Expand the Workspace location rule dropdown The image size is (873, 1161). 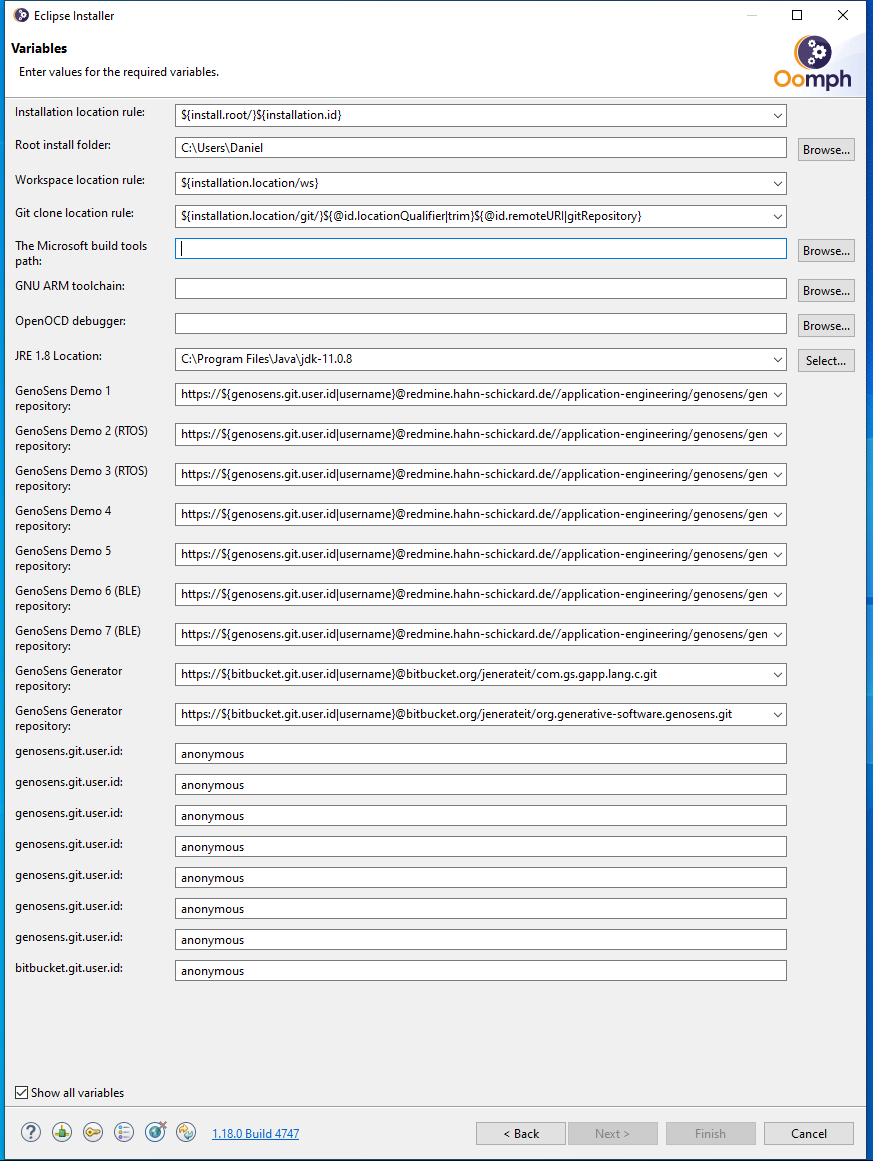click(777, 184)
